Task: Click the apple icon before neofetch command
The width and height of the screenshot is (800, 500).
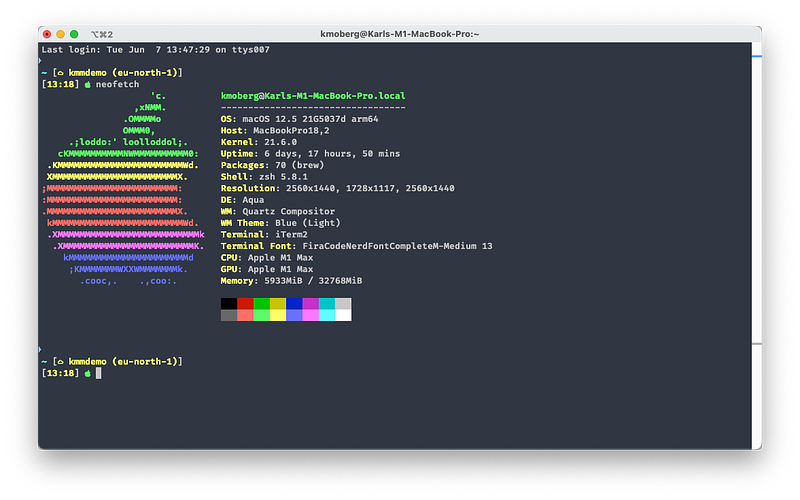Action: [x=87, y=84]
